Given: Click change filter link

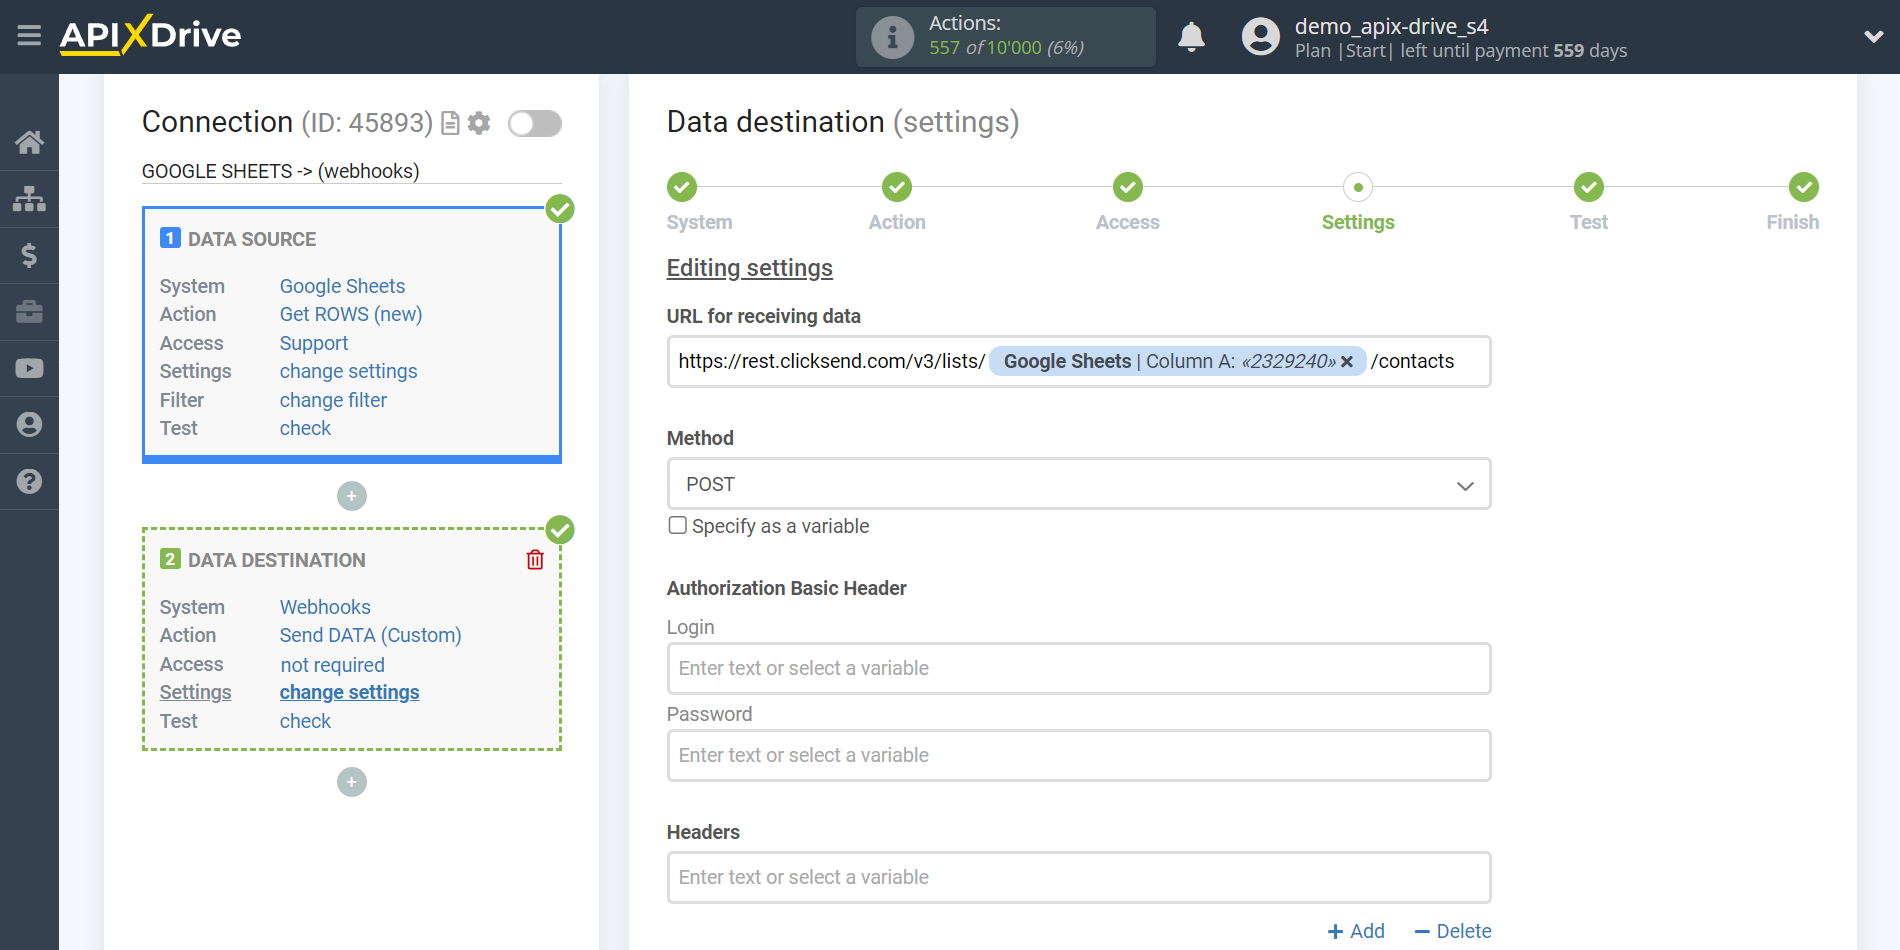Looking at the screenshot, I should [x=333, y=400].
